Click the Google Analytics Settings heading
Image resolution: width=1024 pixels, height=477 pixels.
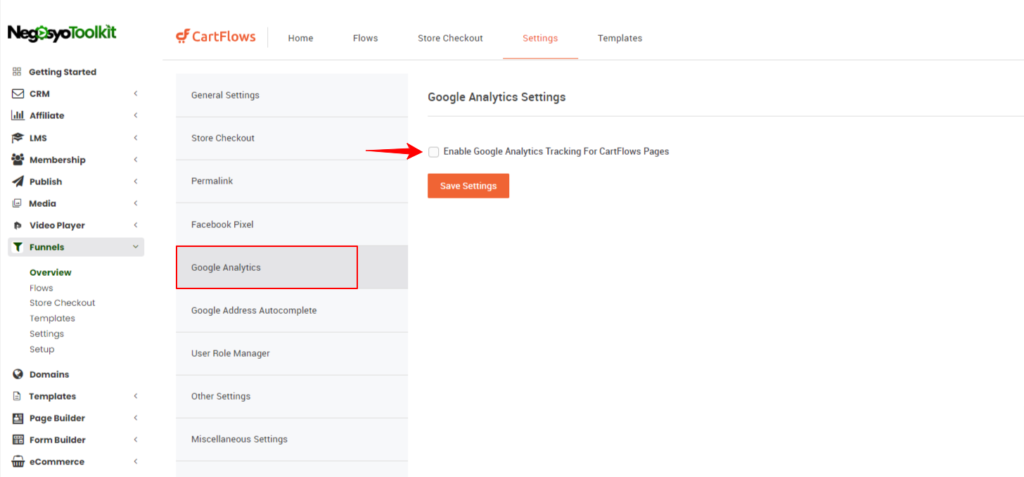pyautogui.click(x=496, y=97)
